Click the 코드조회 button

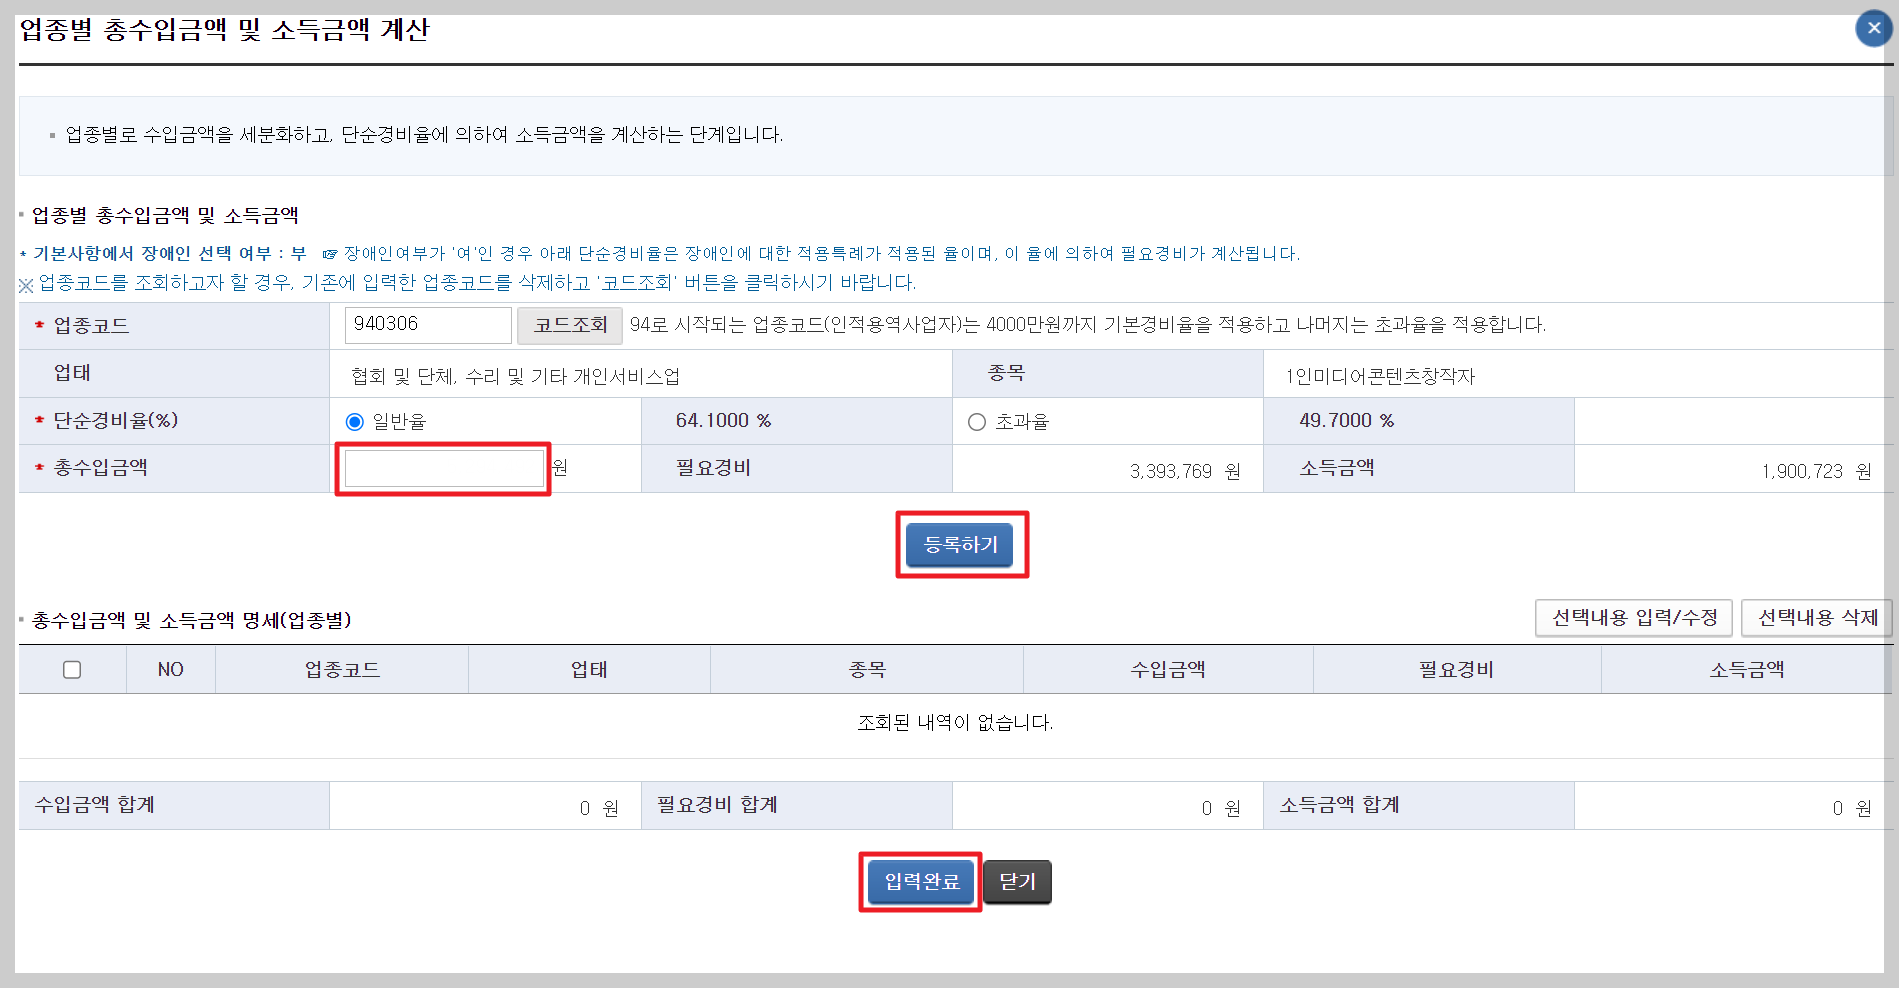pyautogui.click(x=570, y=325)
